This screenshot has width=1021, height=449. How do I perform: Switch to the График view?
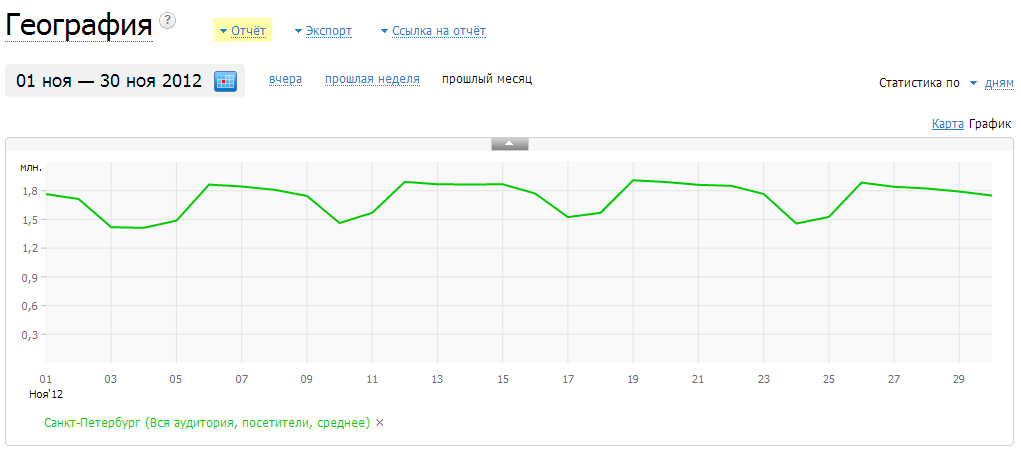click(x=990, y=124)
